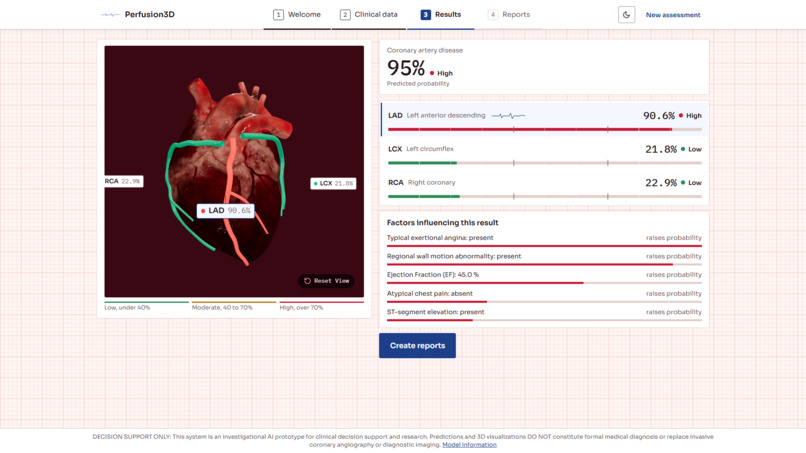Click the Coronary artery disease heading

pos(425,50)
